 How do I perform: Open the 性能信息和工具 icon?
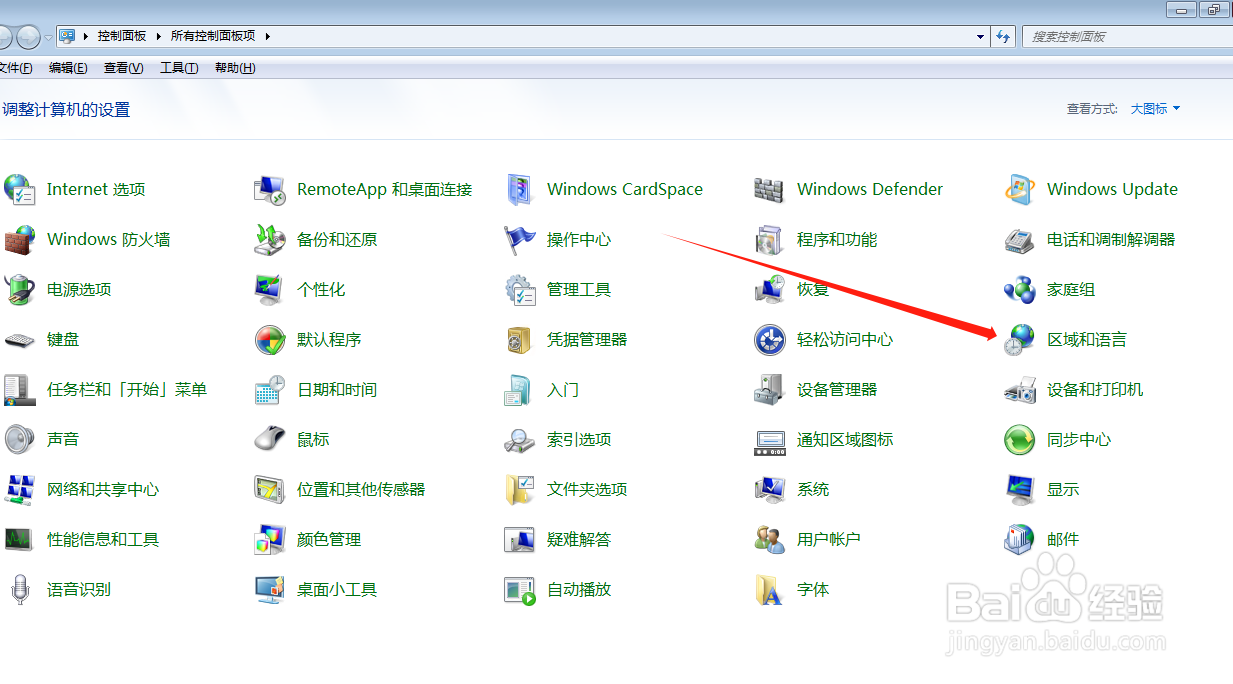[19, 539]
